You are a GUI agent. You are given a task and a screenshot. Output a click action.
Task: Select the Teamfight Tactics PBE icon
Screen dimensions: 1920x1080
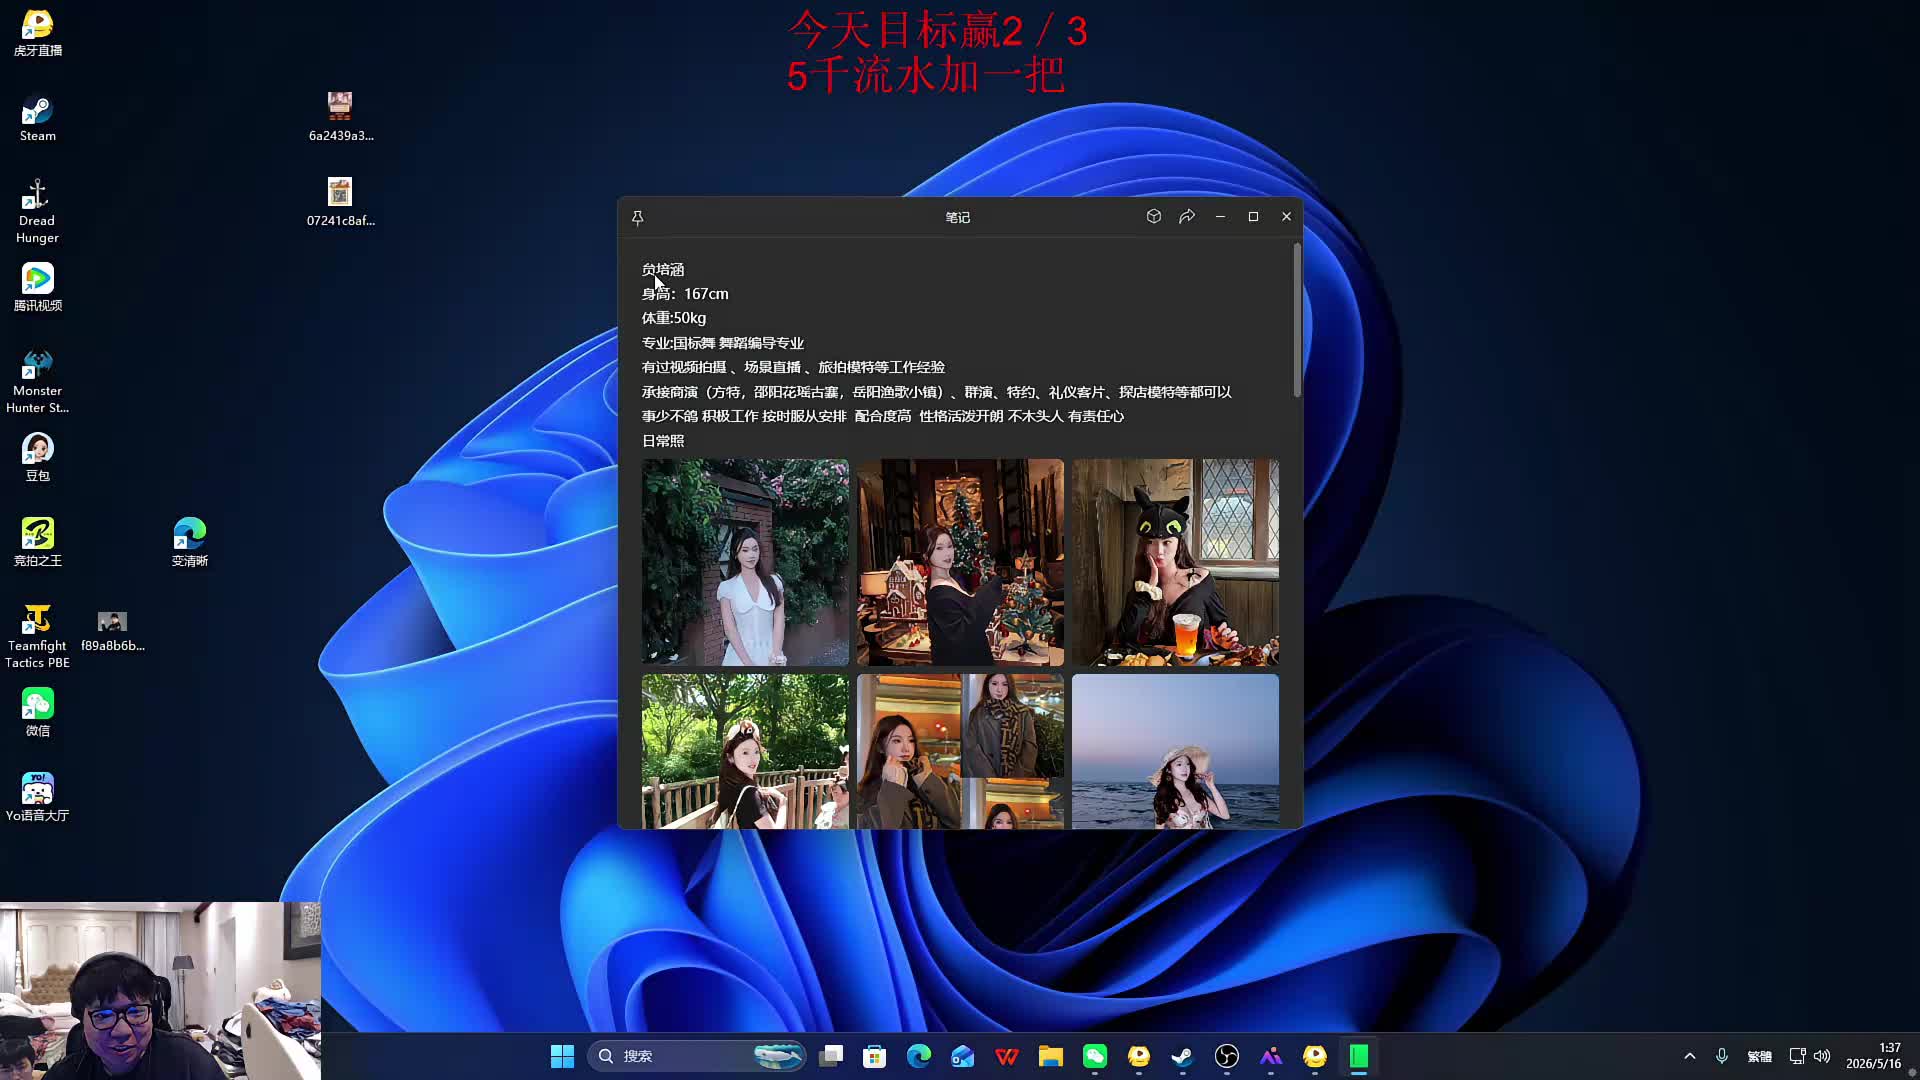click(38, 637)
